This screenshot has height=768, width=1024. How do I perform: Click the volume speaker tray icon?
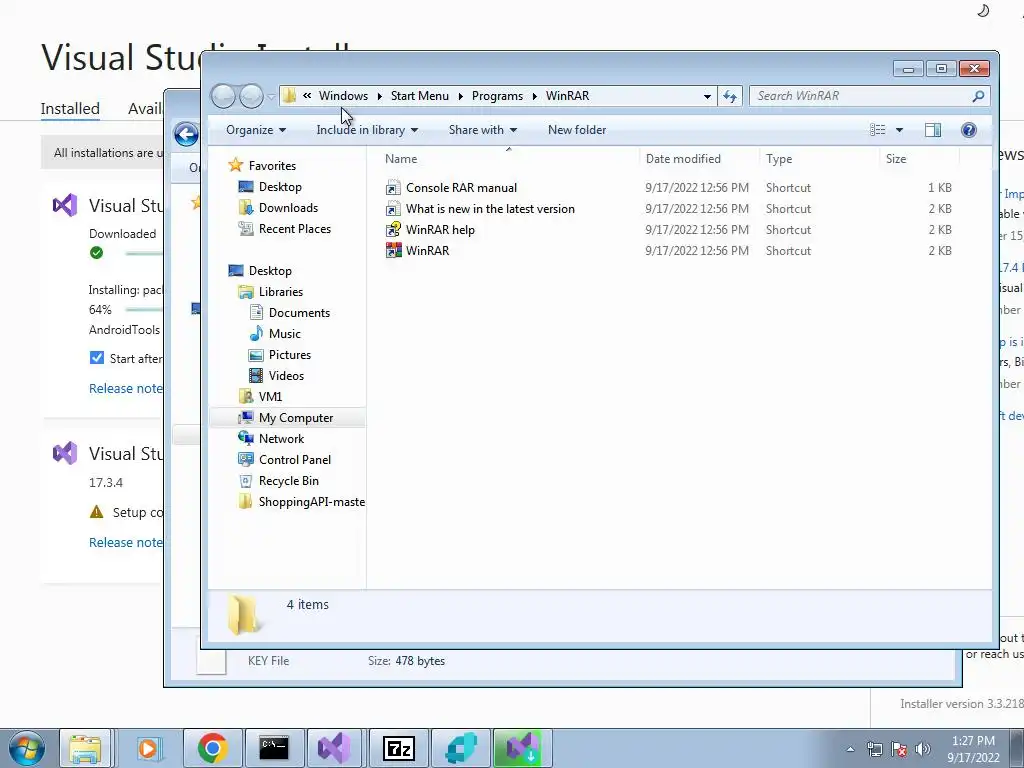[x=923, y=749]
